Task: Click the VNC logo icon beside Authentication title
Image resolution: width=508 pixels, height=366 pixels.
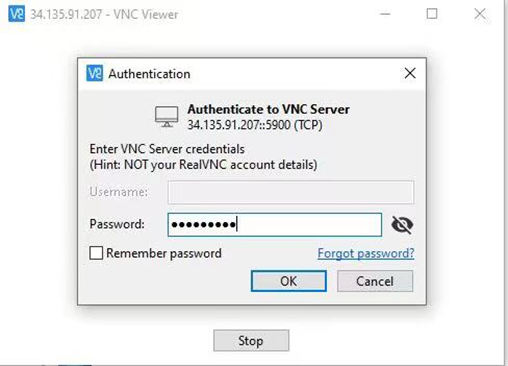Action: [95, 73]
